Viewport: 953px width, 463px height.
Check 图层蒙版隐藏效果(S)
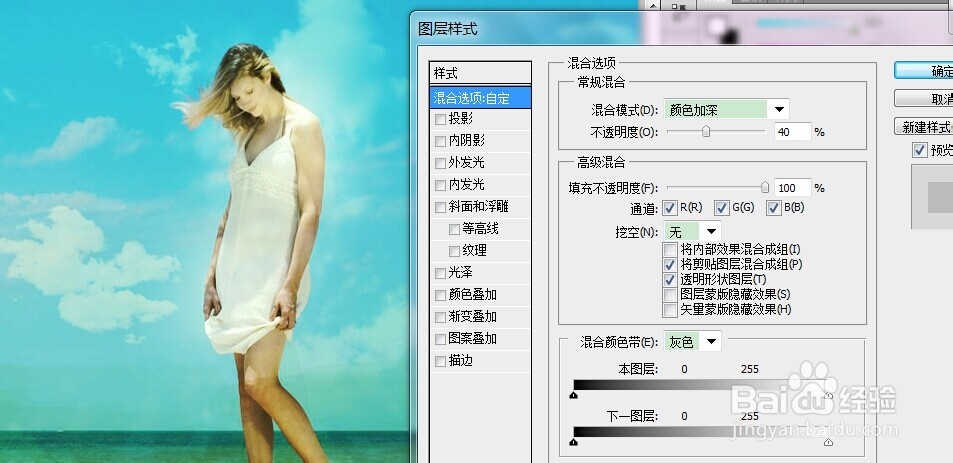pos(670,295)
